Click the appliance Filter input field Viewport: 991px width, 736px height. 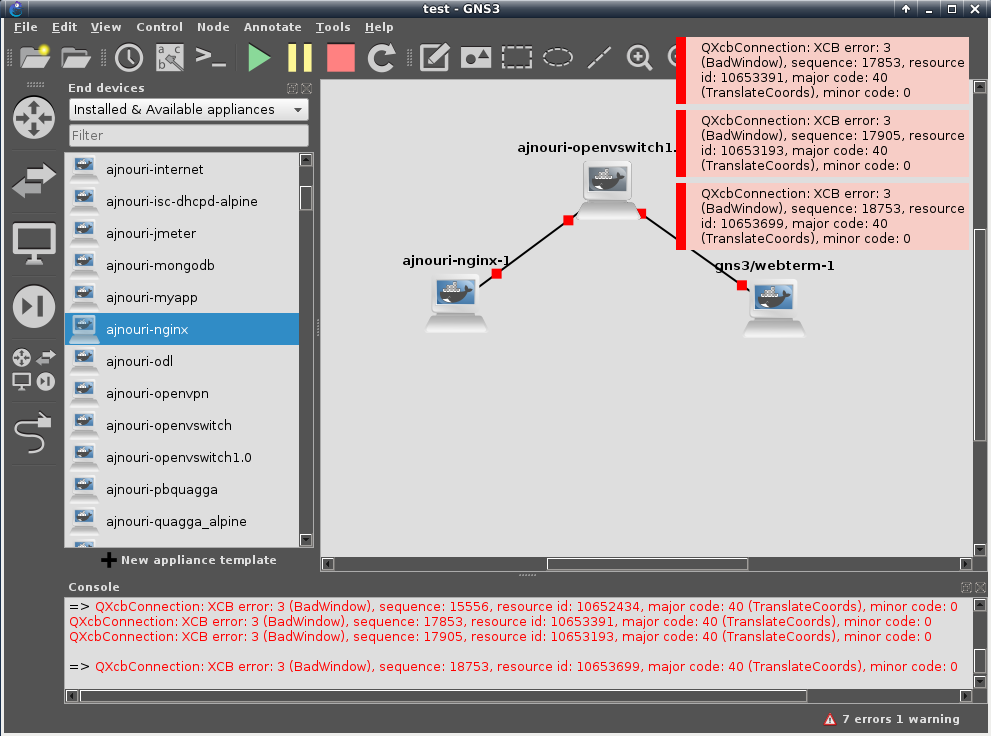(188, 135)
